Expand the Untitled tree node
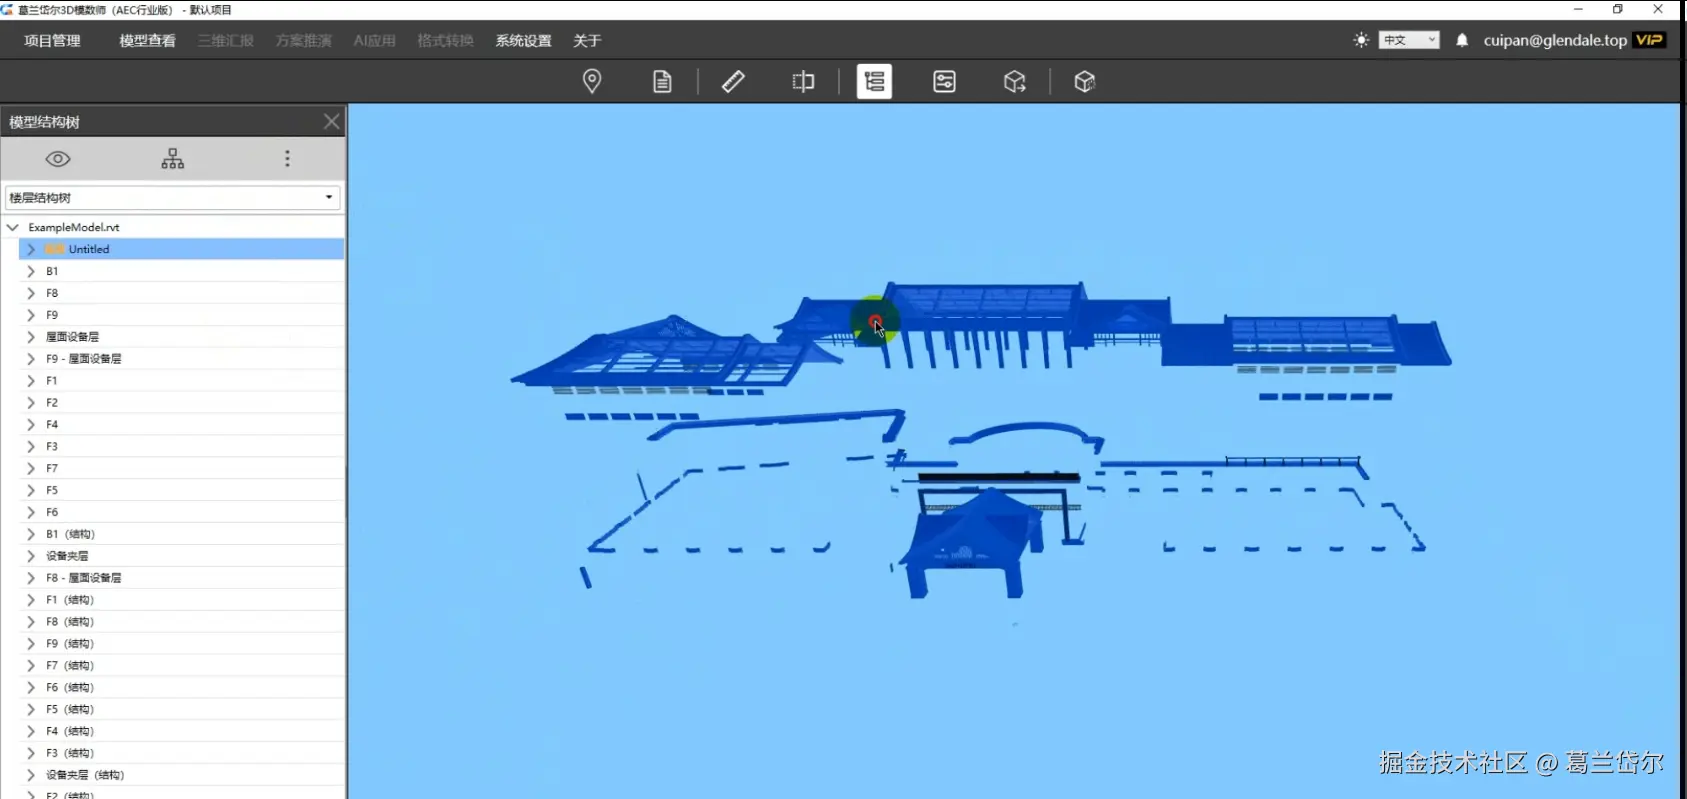 tap(31, 249)
